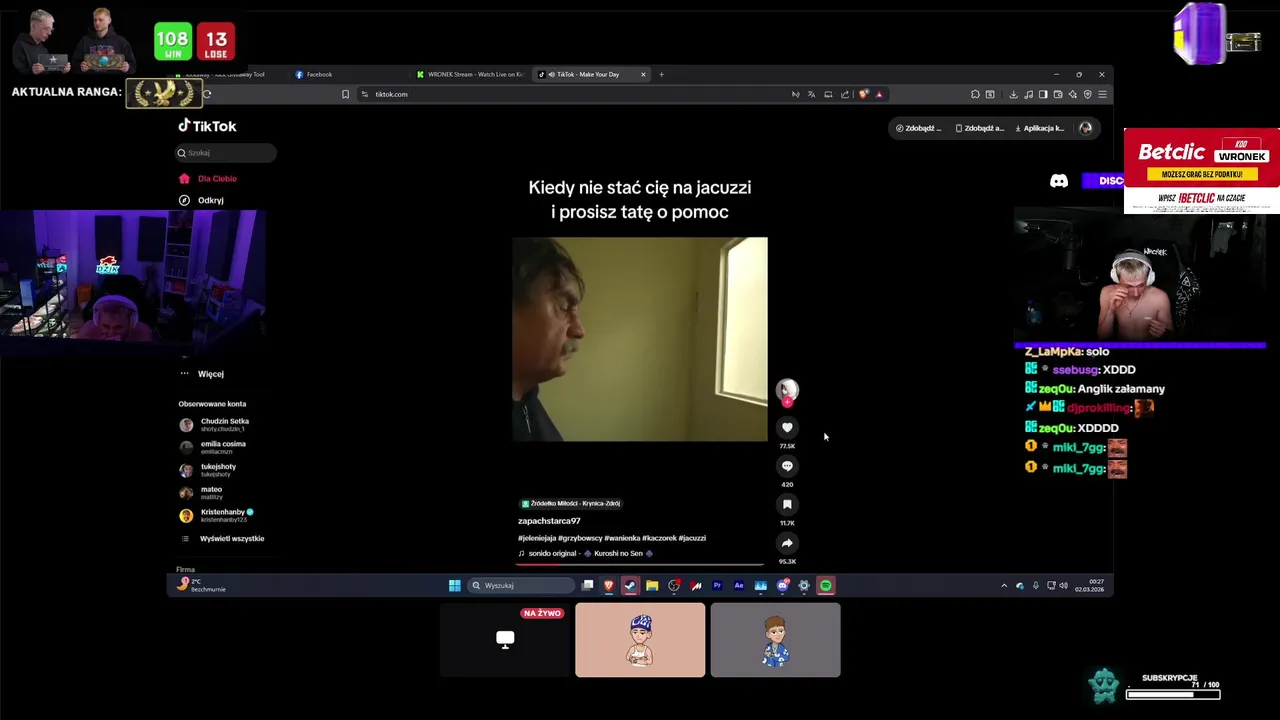Screen dimensions: 1280x720
Task: Bookmark the video with the save icon
Action: click(x=787, y=505)
